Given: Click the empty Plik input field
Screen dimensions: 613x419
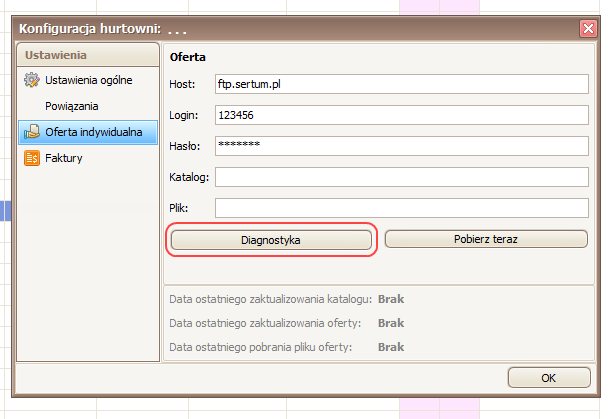Looking at the screenshot, I should pyautogui.click(x=401, y=208).
